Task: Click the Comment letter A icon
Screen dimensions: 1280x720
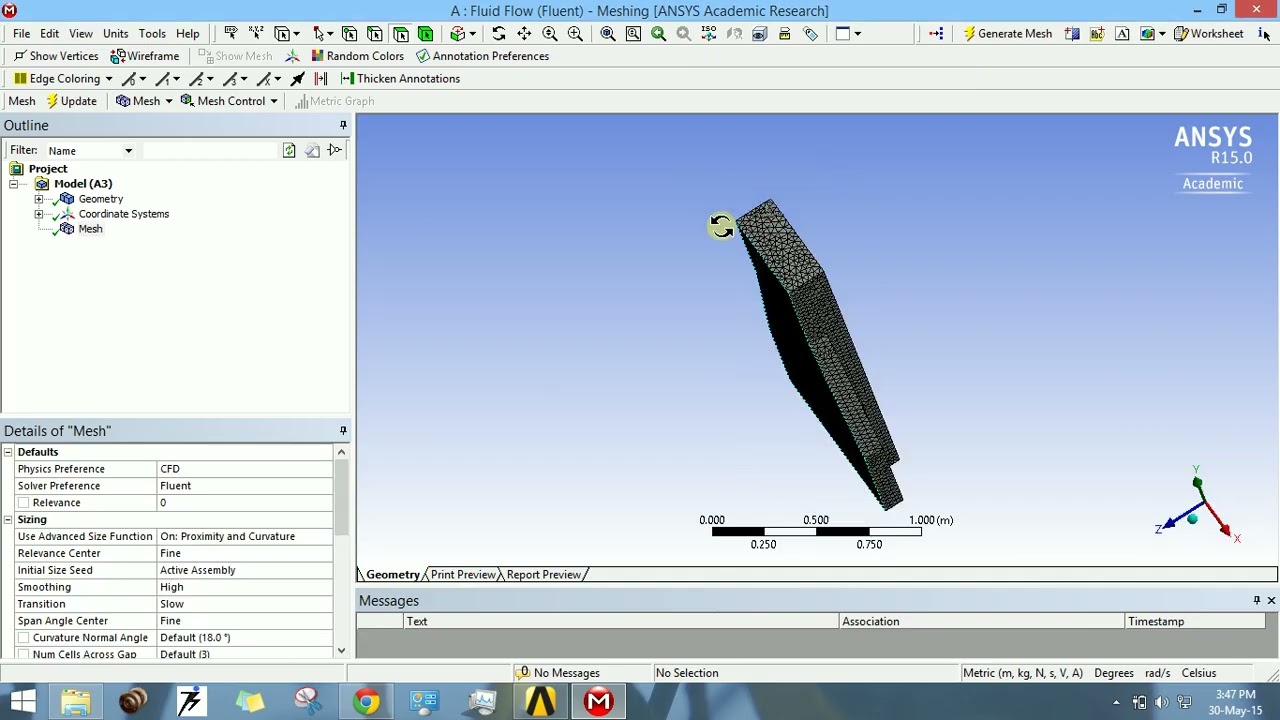Action: [1122, 33]
